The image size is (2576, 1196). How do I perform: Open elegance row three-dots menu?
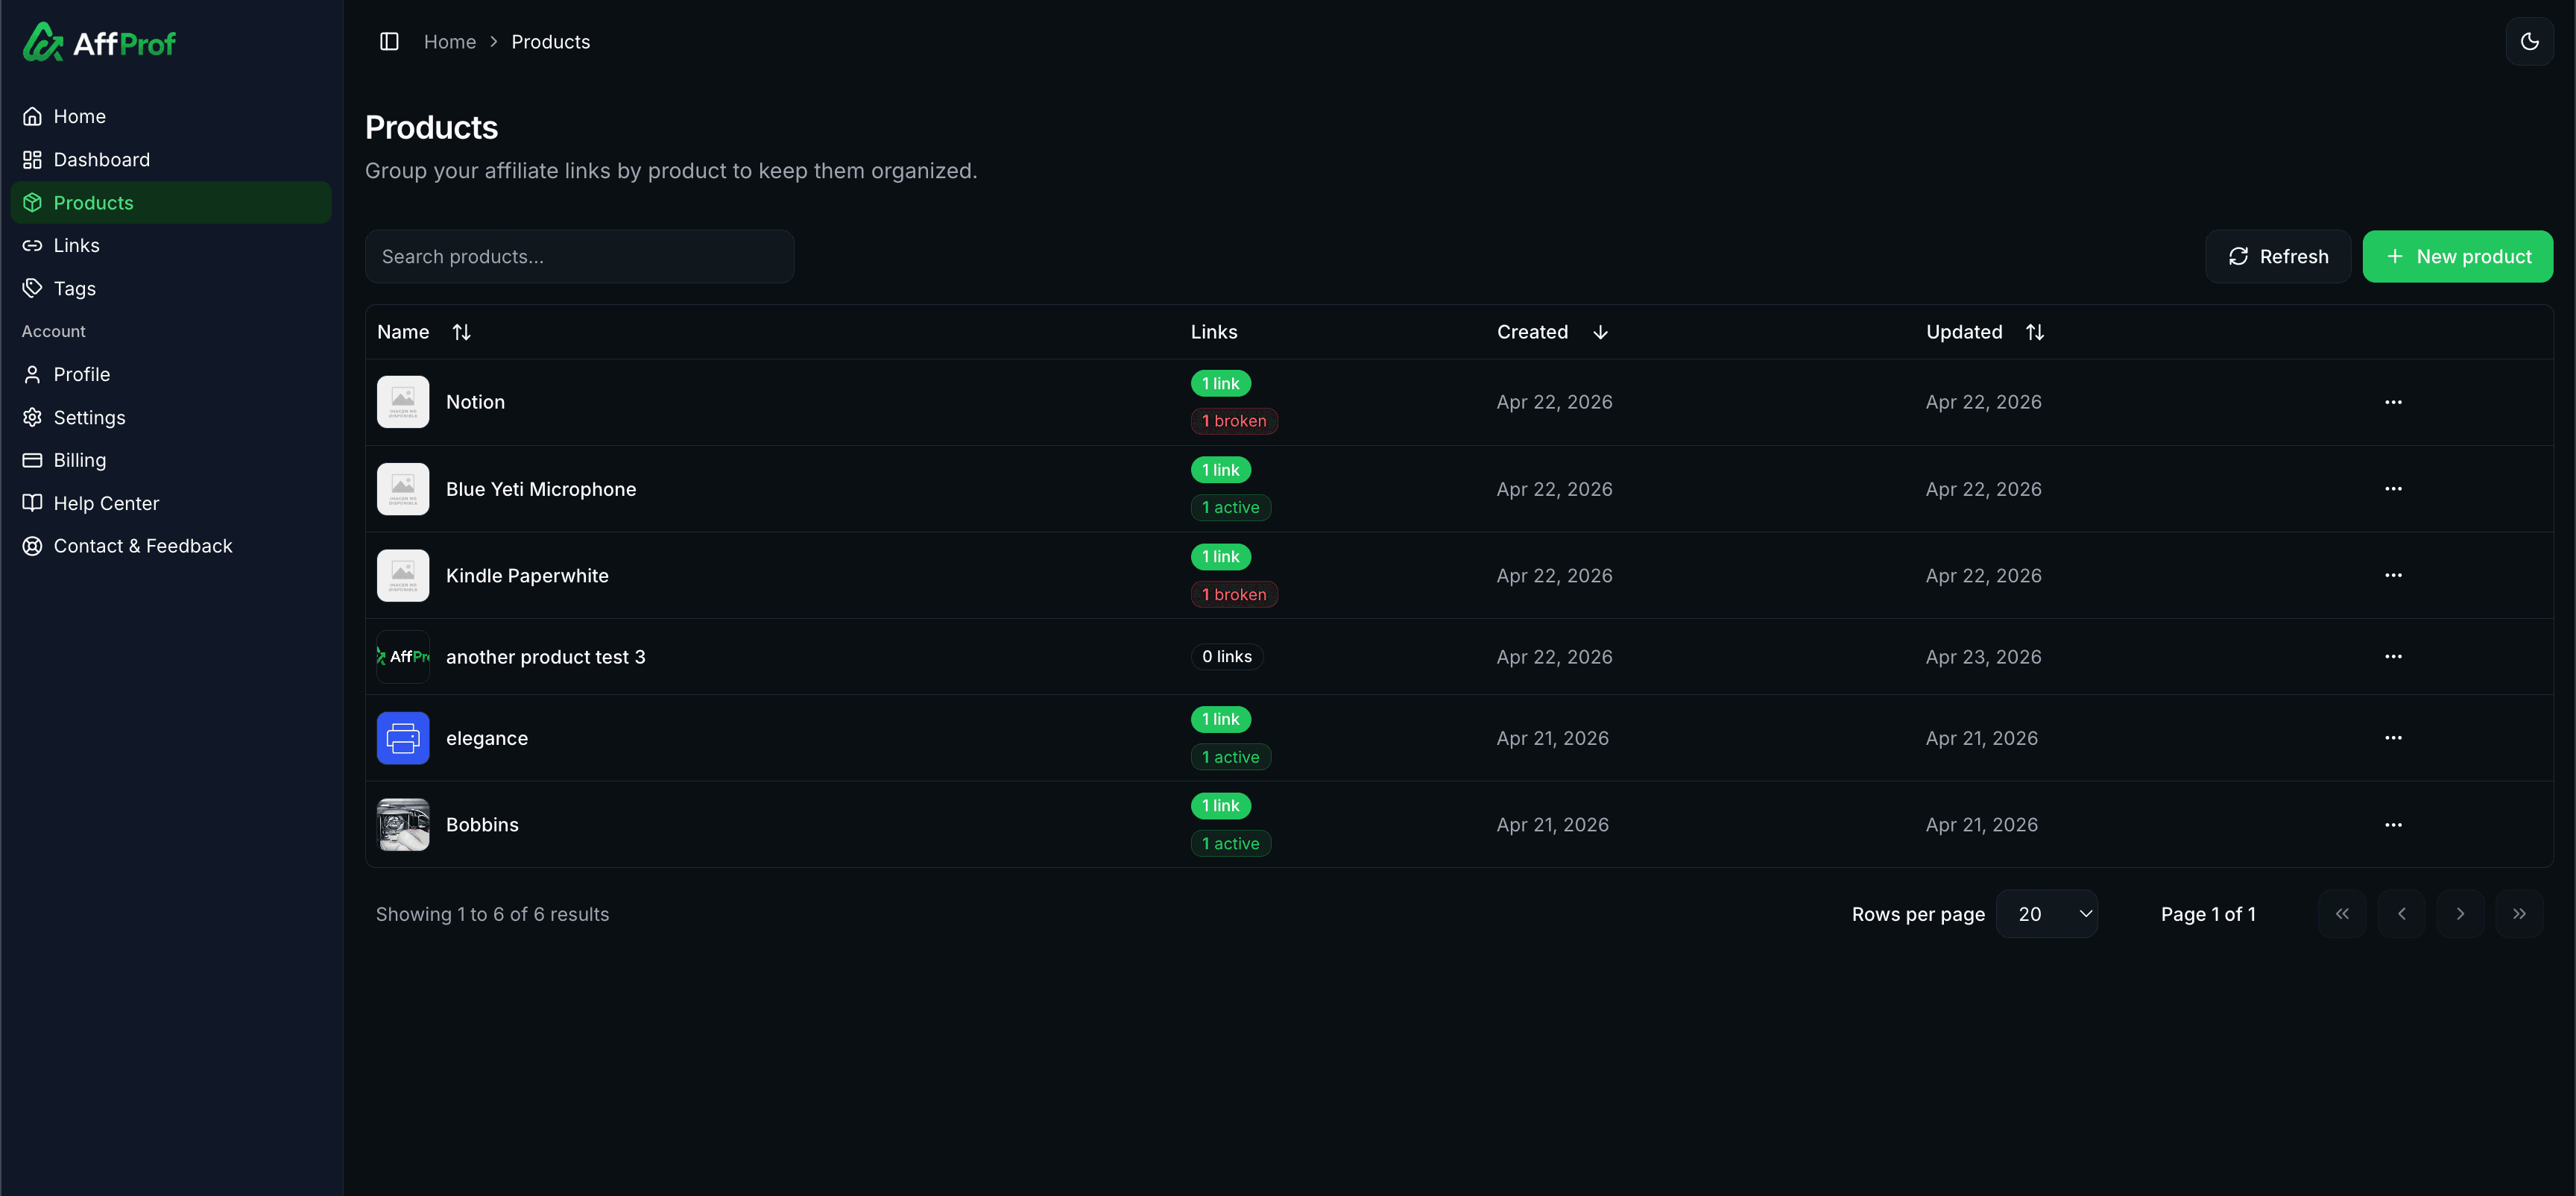click(x=2393, y=738)
